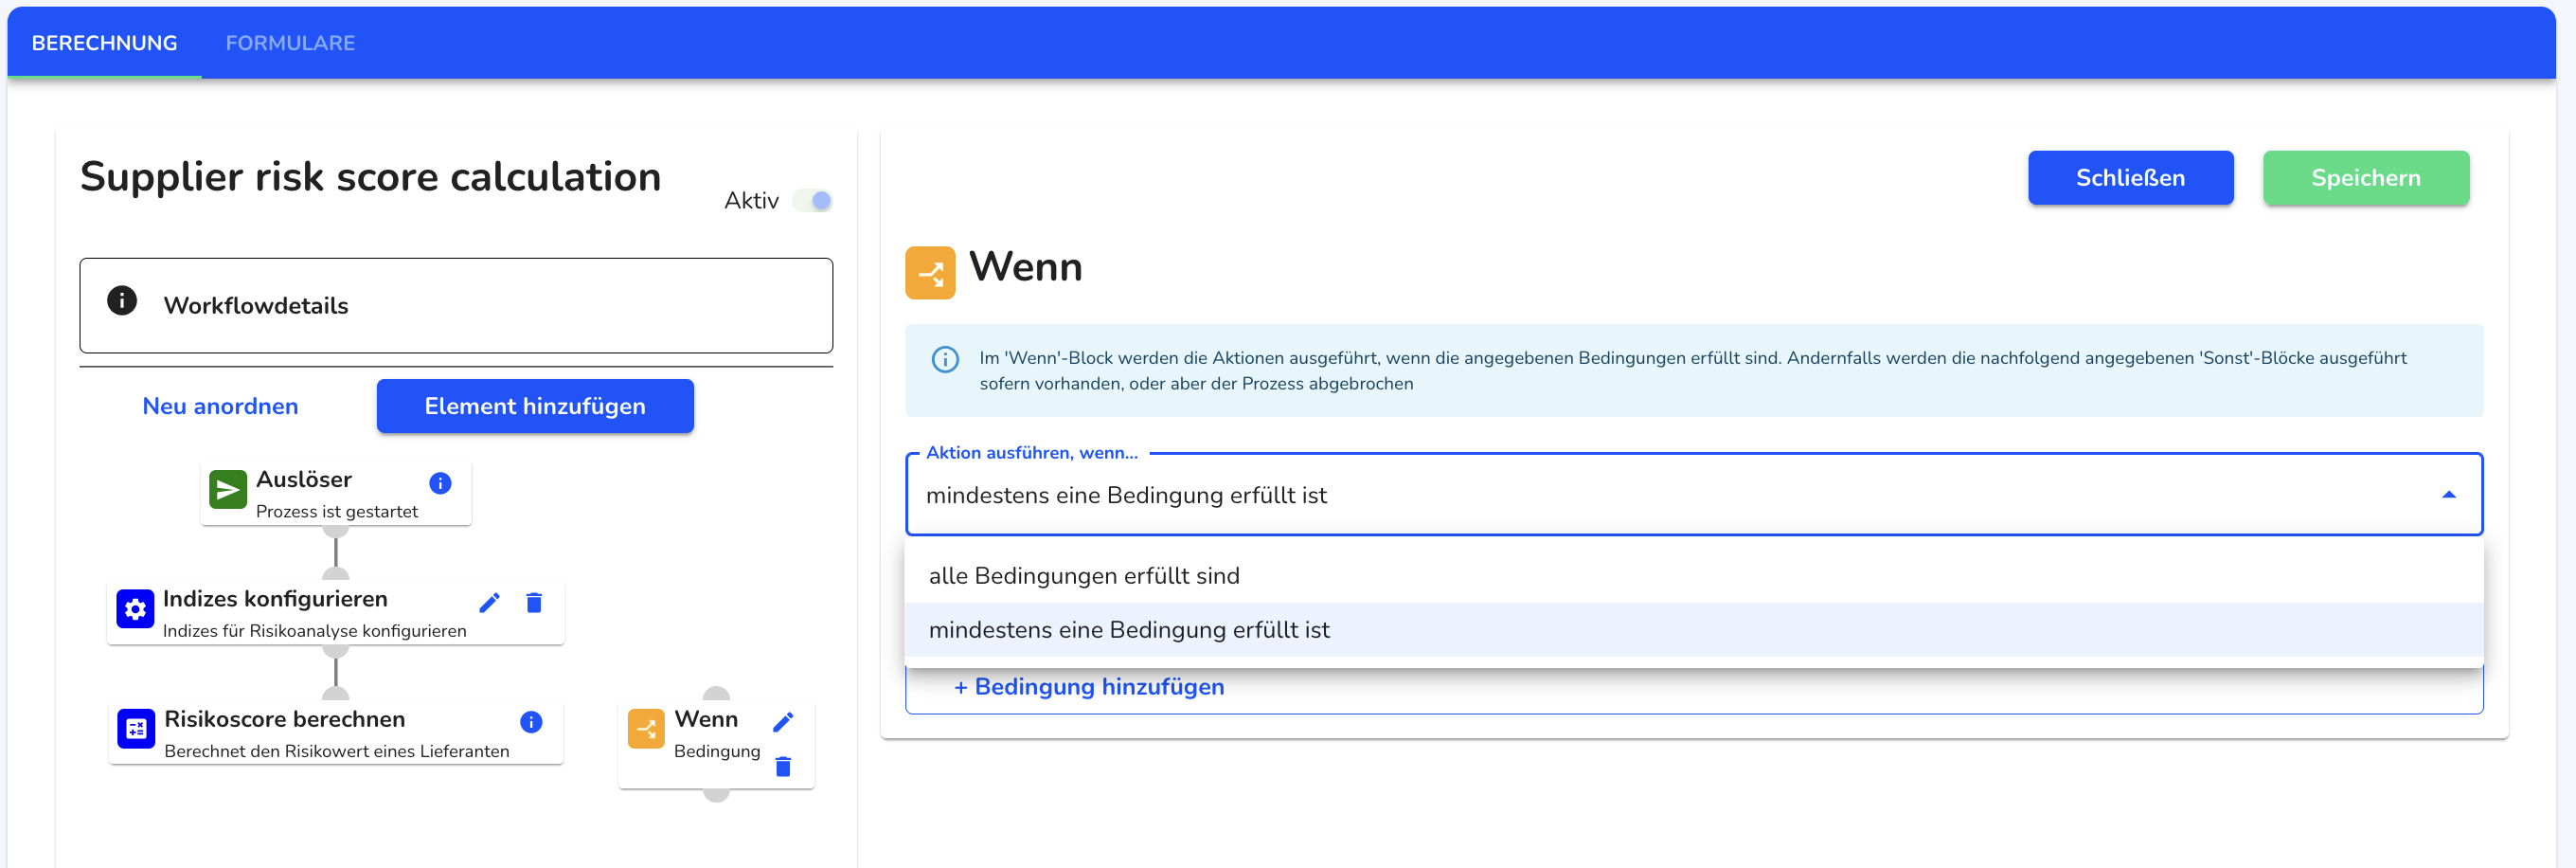Click the 'Bedingung' subtitle under Wenn

click(x=717, y=751)
